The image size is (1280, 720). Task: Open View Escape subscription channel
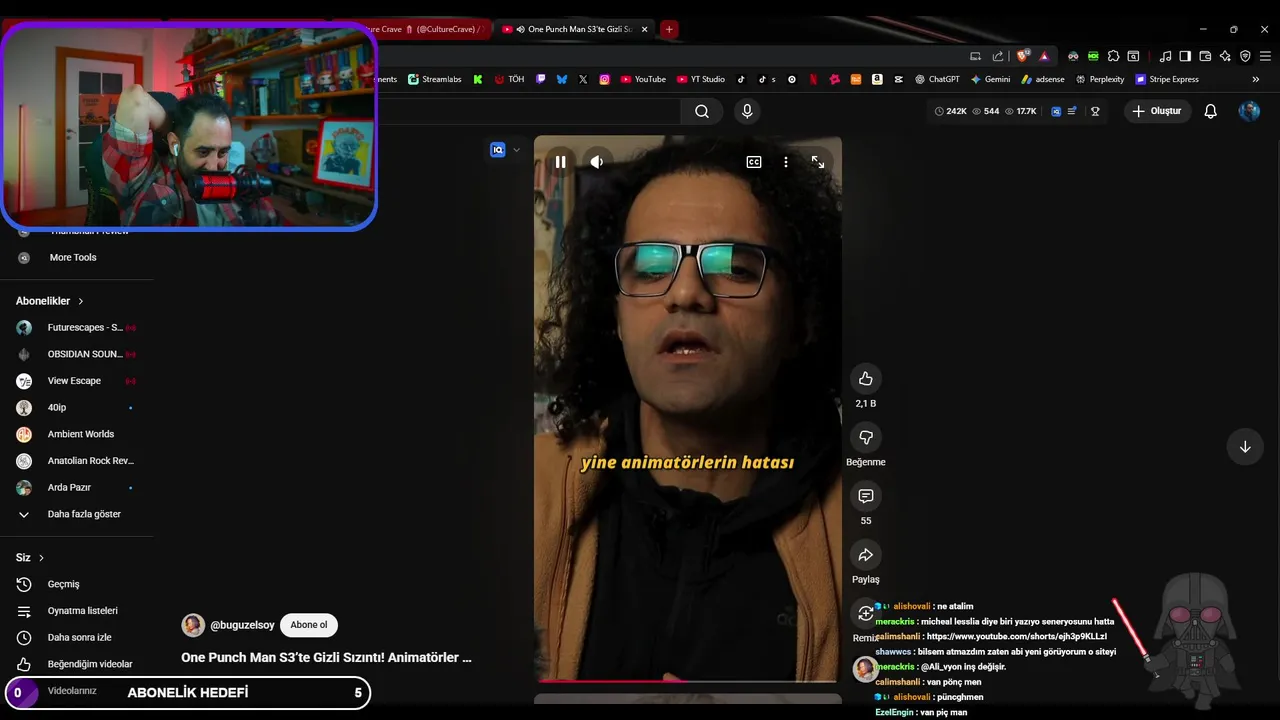click(x=77, y=381)
